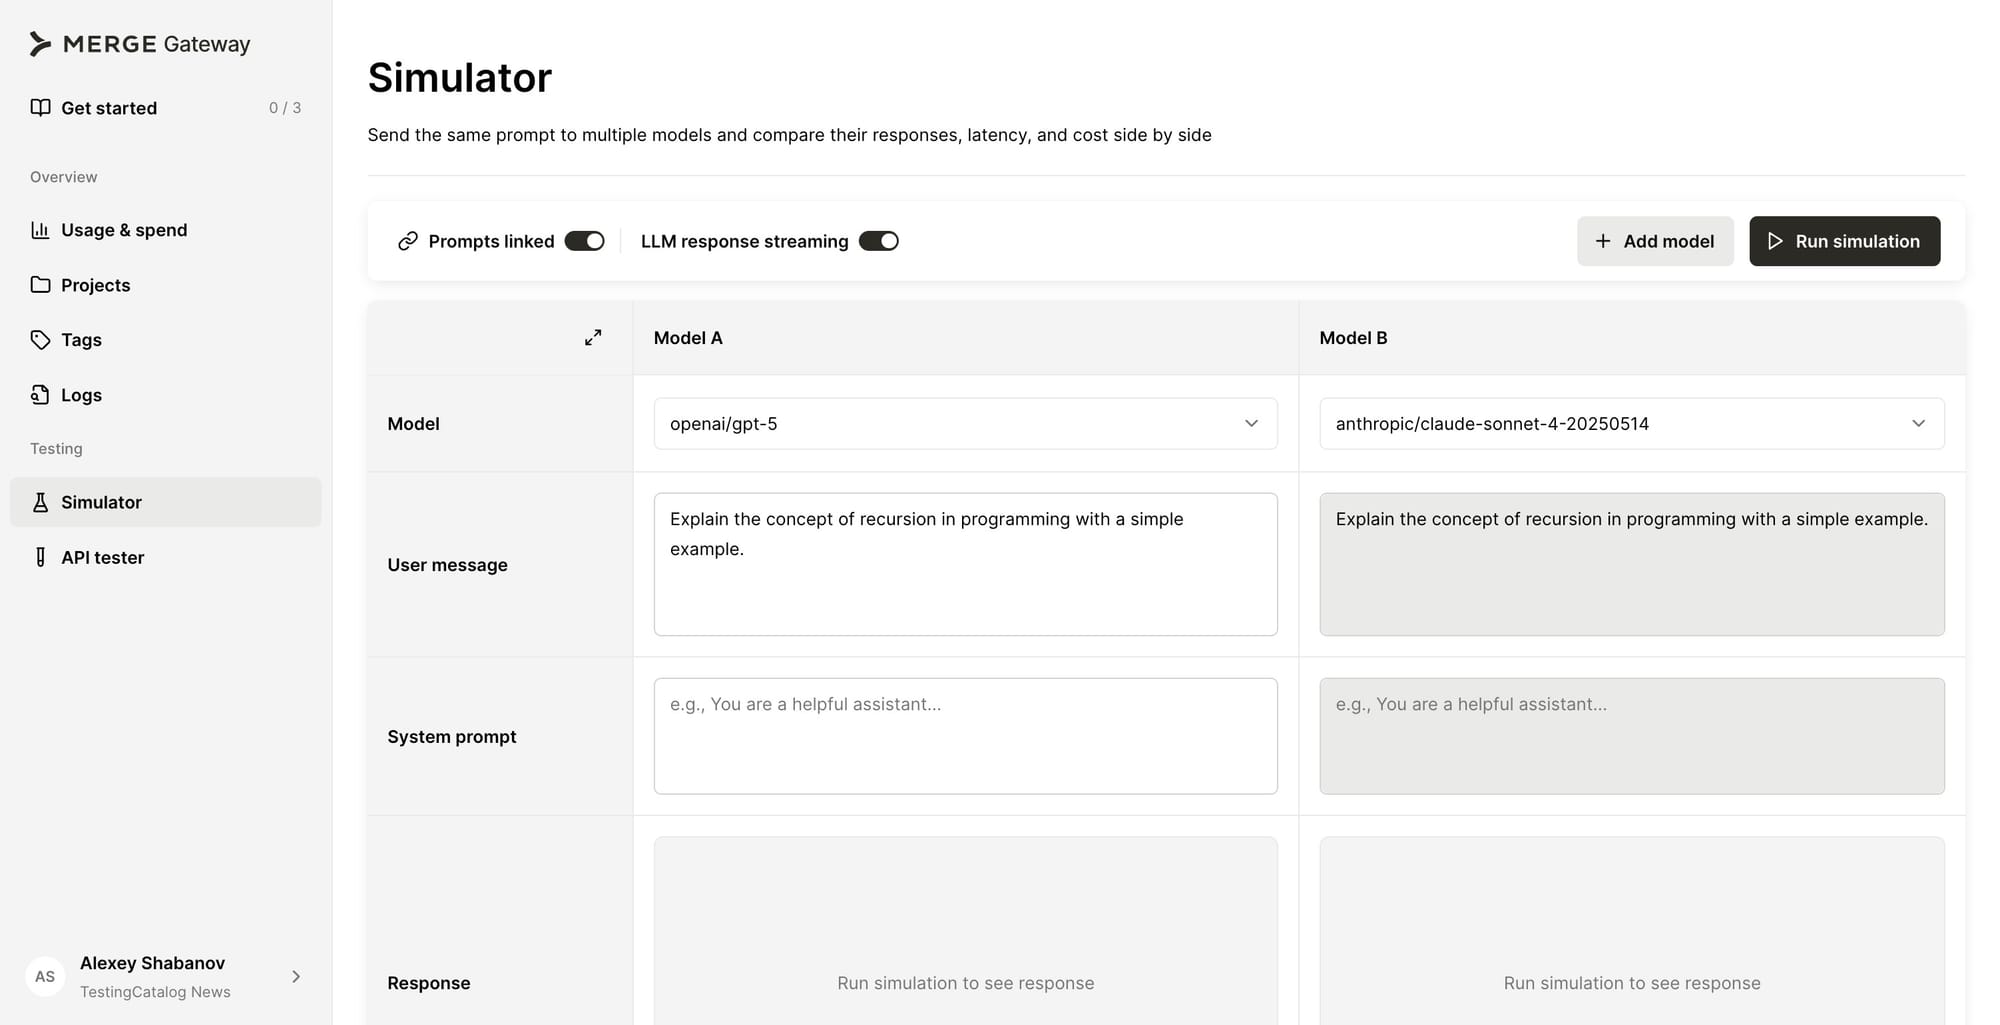Click the Tags label icon
Image resolution: width=2000 pixels, height=1025 pixels.
coord(40,340)
